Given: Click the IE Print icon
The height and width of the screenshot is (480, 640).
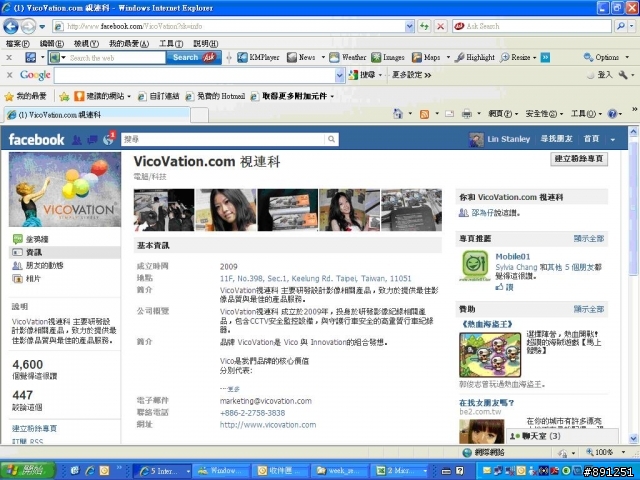Looking at the screenshot, I should (467, 114).
